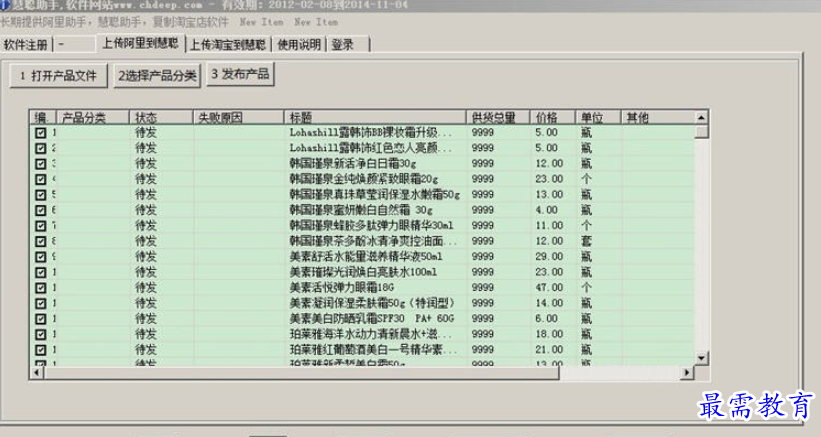Select the 上传淘宝到慧聪 tab
The image size is (821, 437).
pyautogui.click(x=228, y=44)
